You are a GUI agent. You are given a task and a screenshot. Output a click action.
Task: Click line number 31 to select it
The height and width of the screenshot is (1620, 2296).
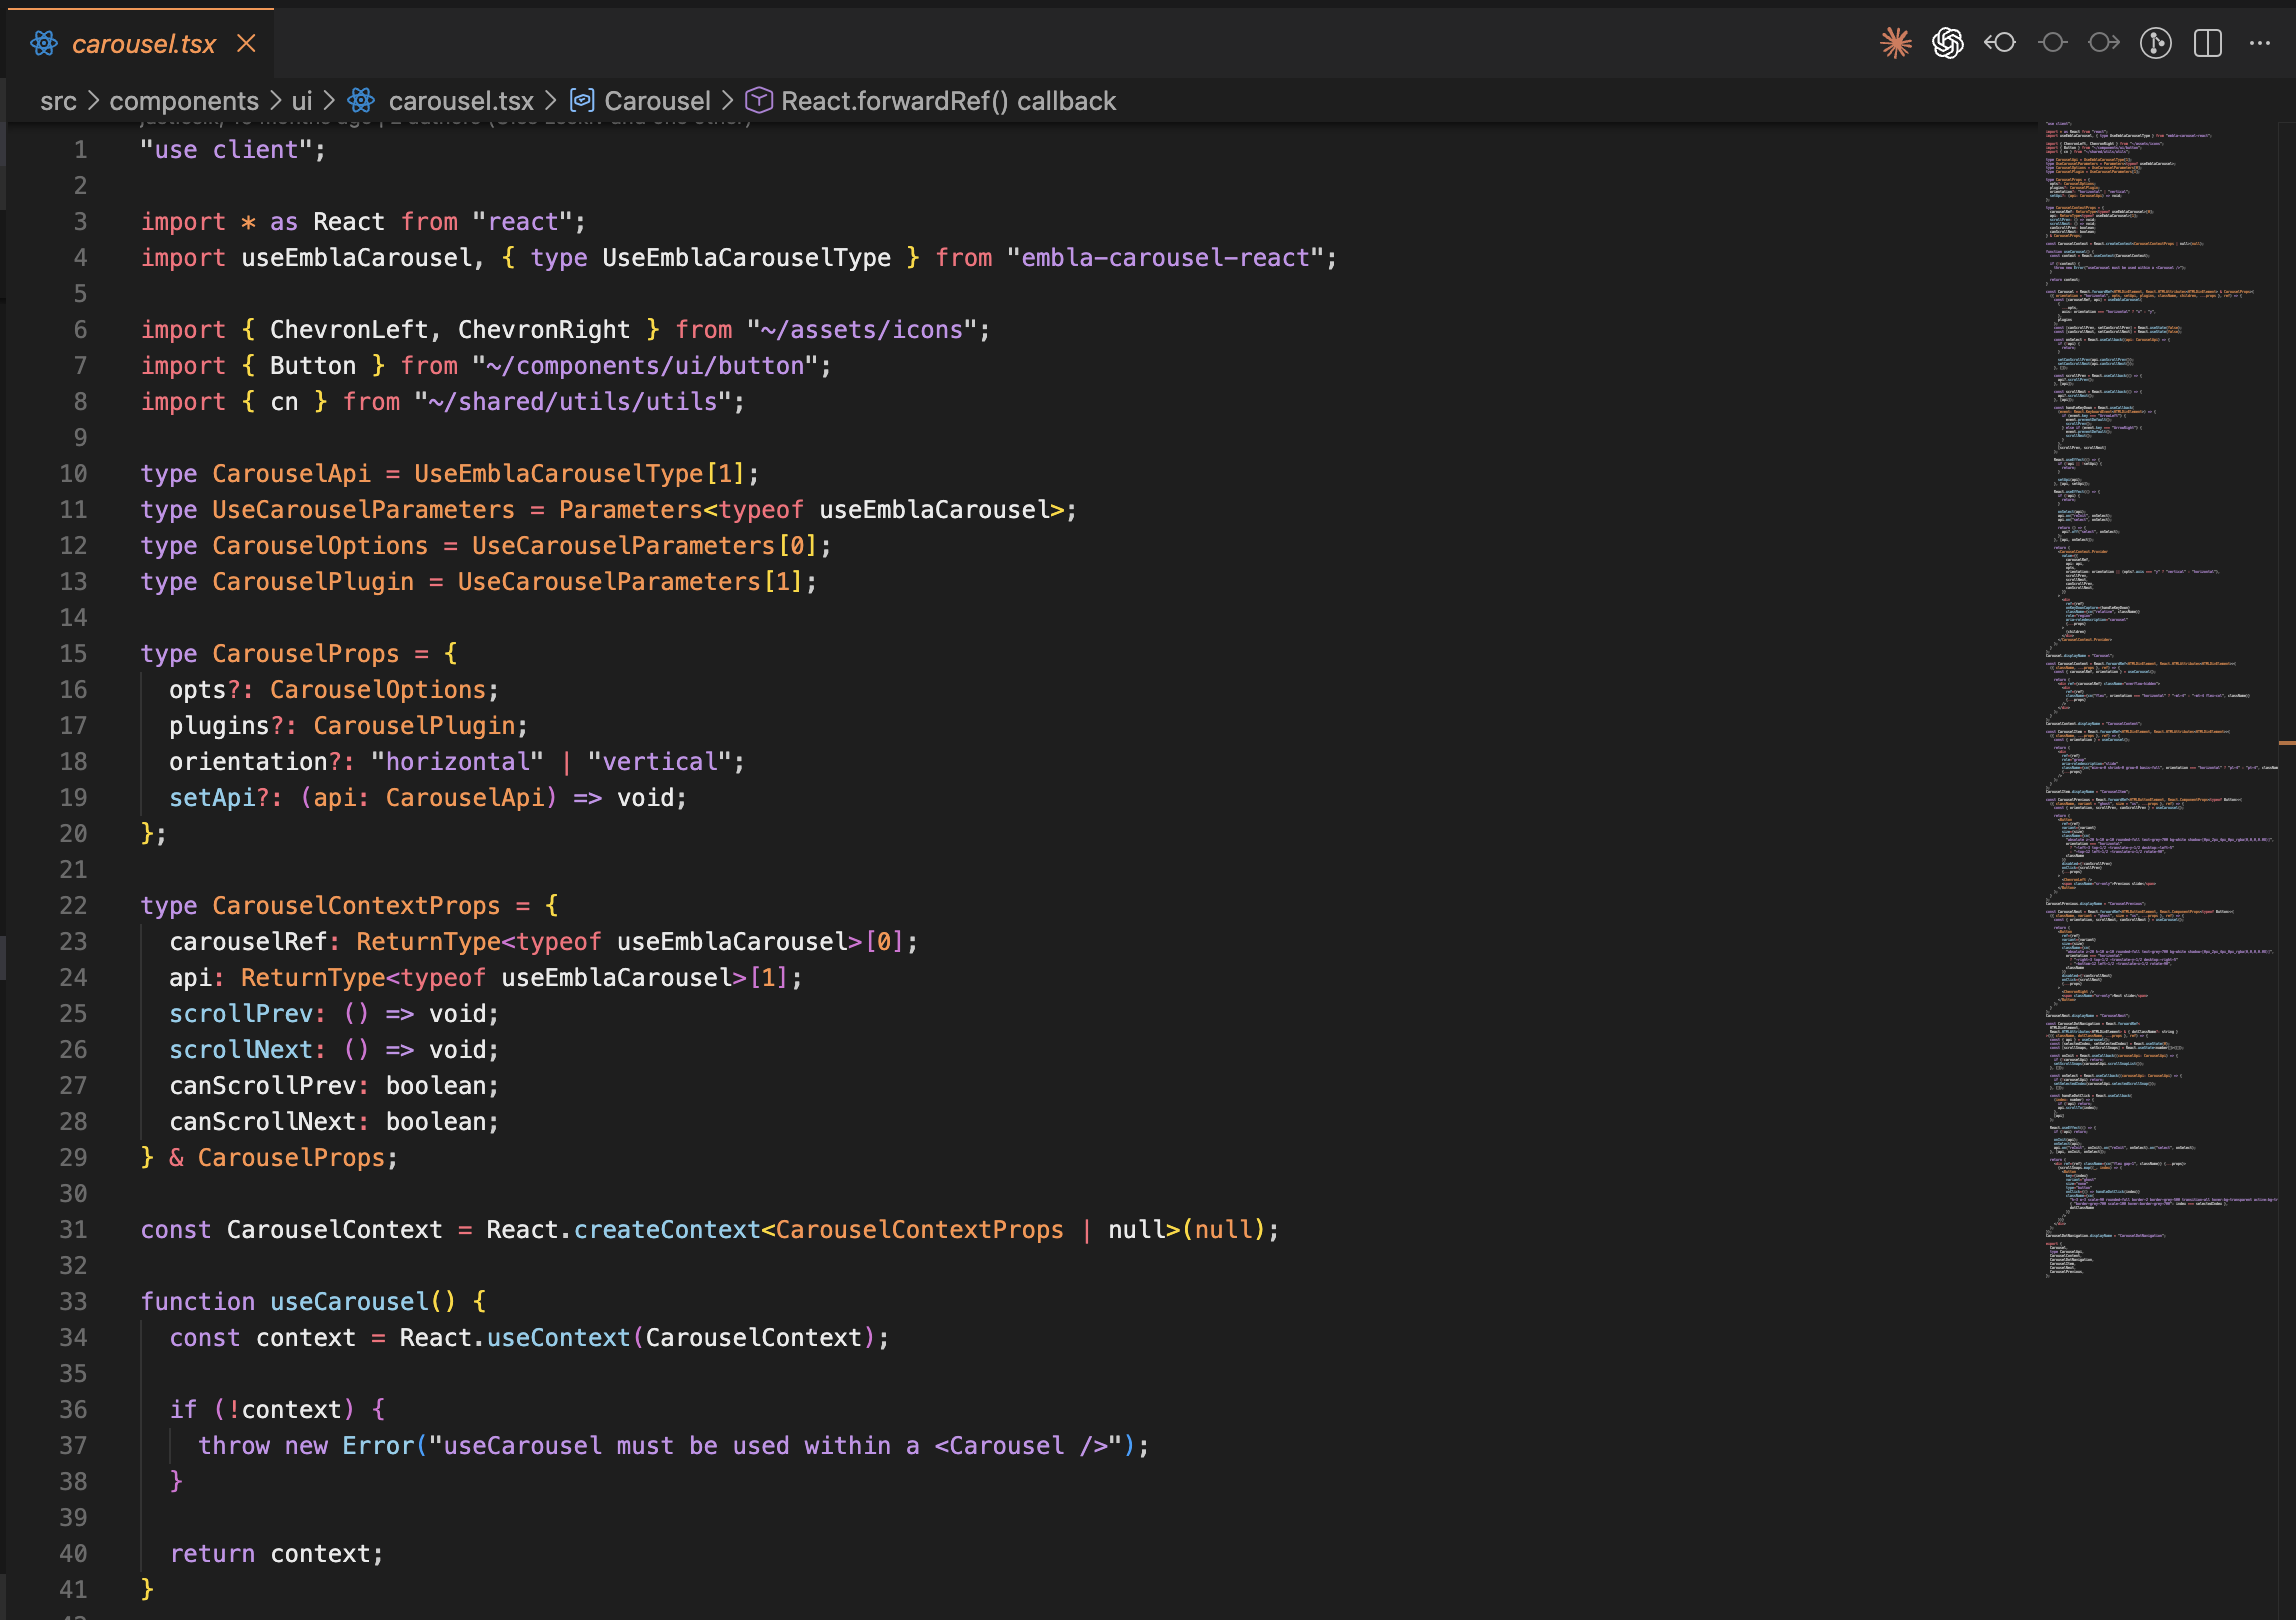coord(72,1229)
